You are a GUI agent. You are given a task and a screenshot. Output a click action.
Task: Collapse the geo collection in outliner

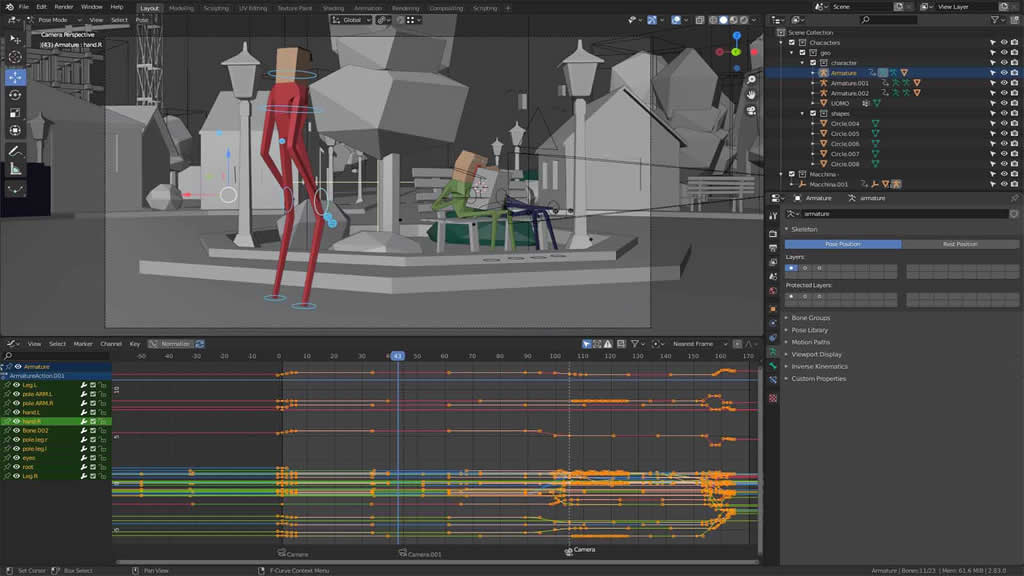(x=792, y=53)
